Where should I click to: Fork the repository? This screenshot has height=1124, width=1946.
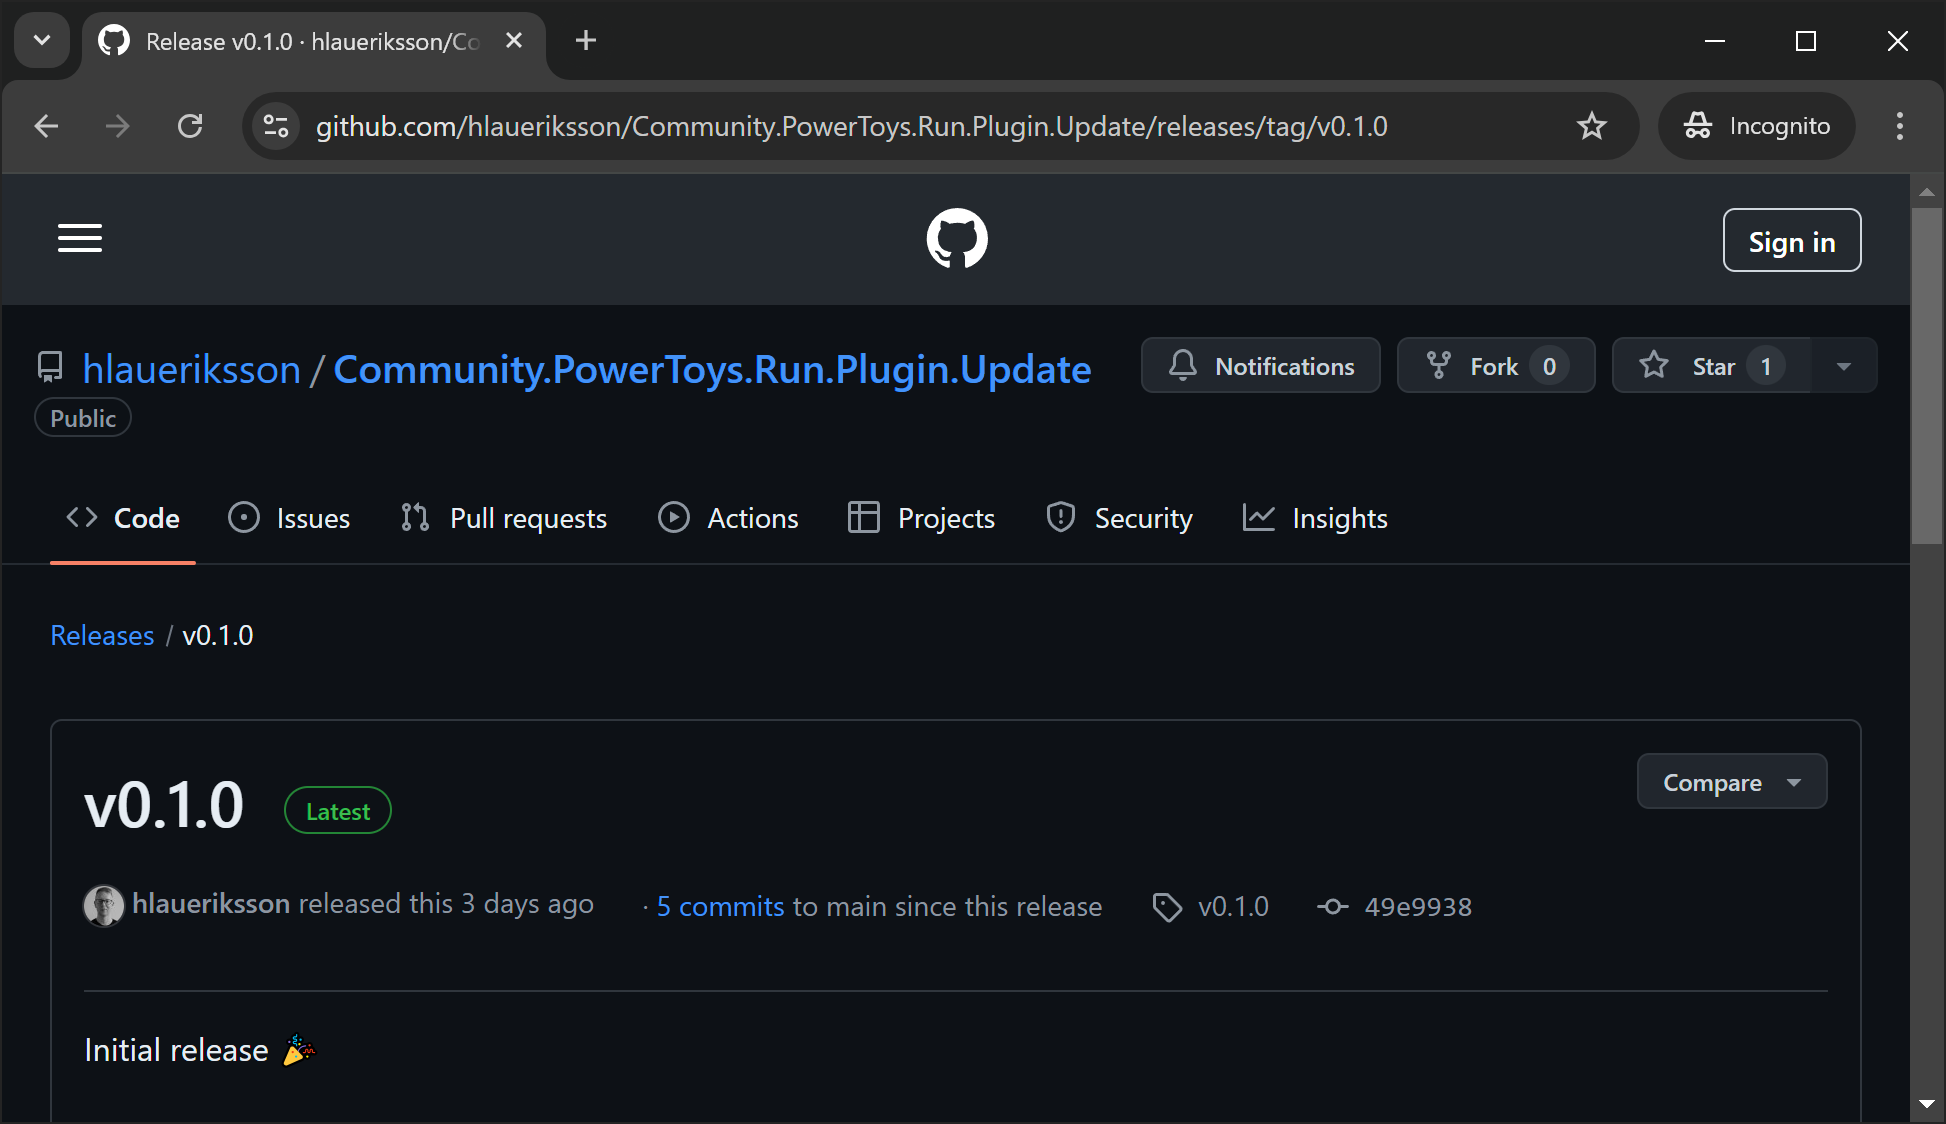click(1494, 366)
